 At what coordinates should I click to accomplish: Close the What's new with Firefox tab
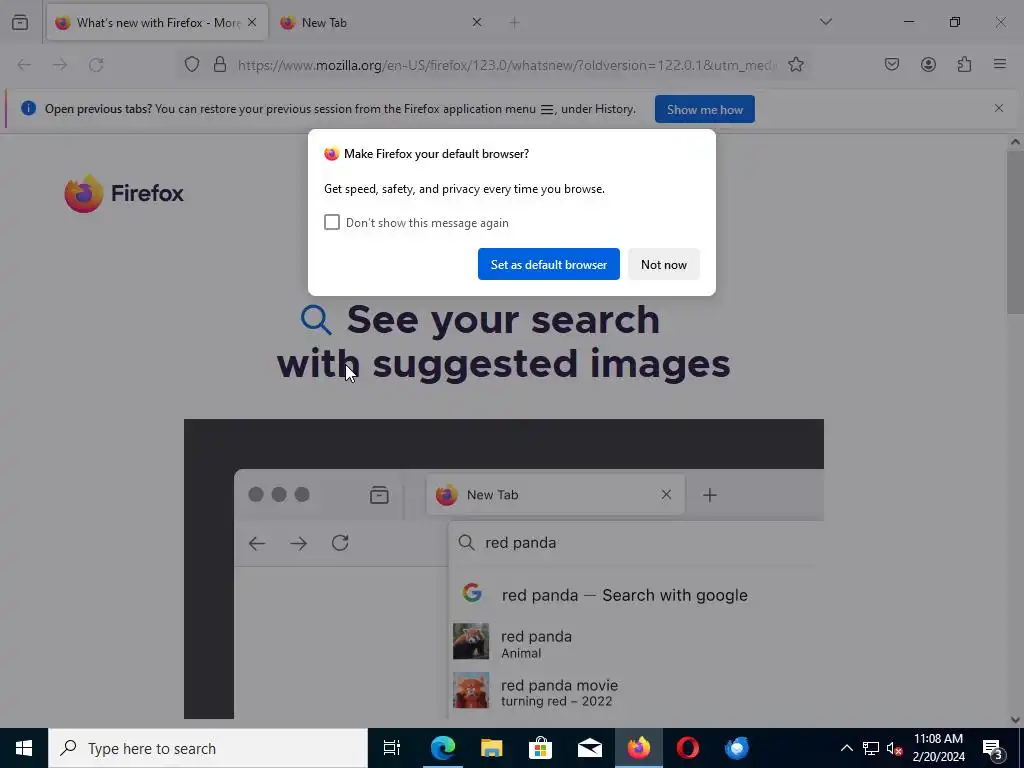pyautogui.click(x=252, y=22)
